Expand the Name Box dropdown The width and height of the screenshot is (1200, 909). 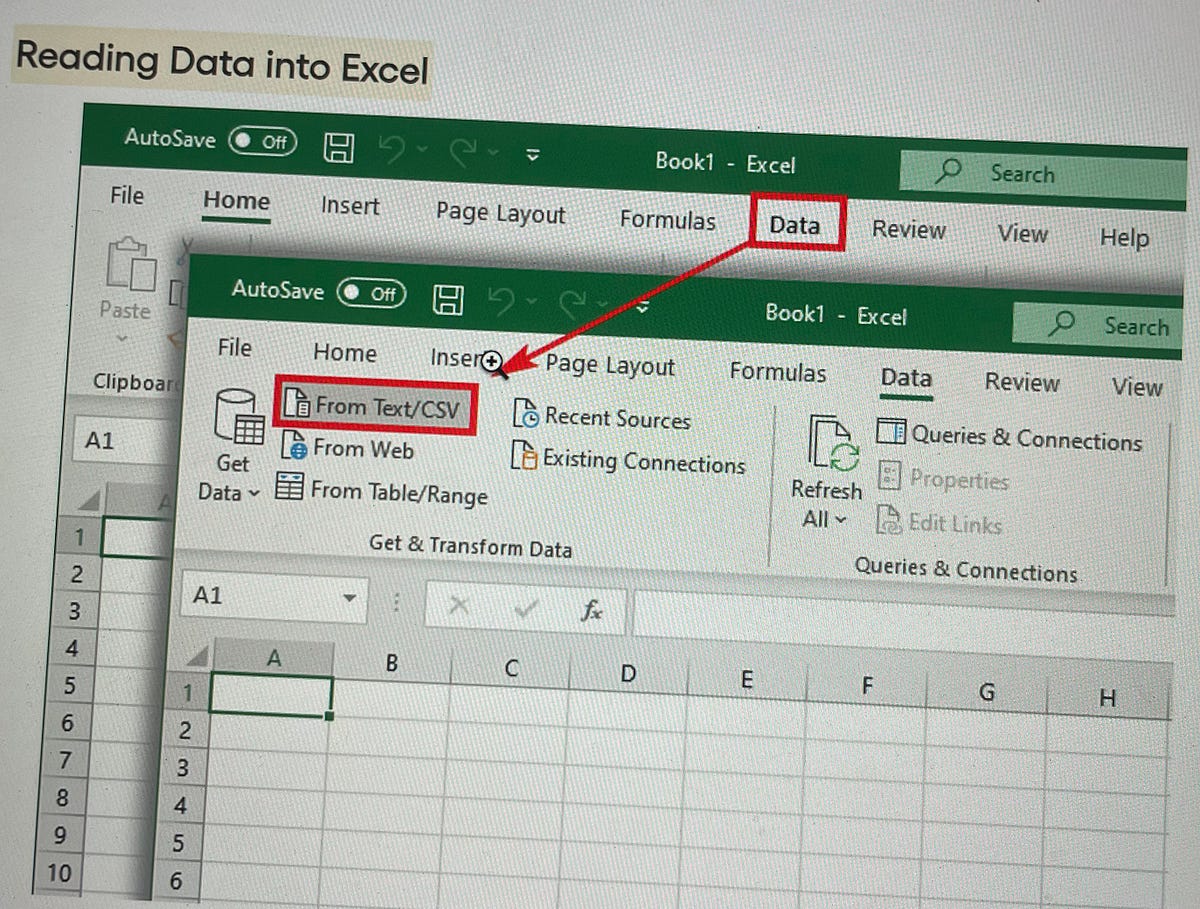tap(352, 596)
